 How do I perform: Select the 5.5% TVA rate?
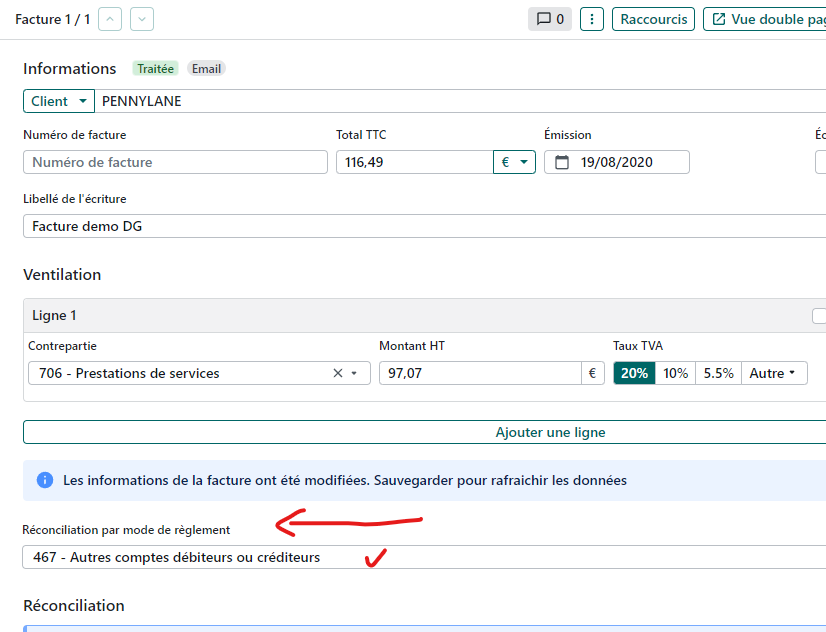click(718, 373)
